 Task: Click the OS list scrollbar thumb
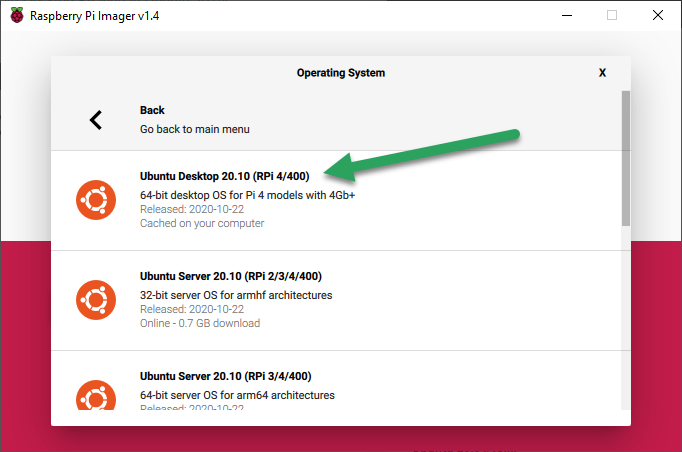[x=626, y=158]
